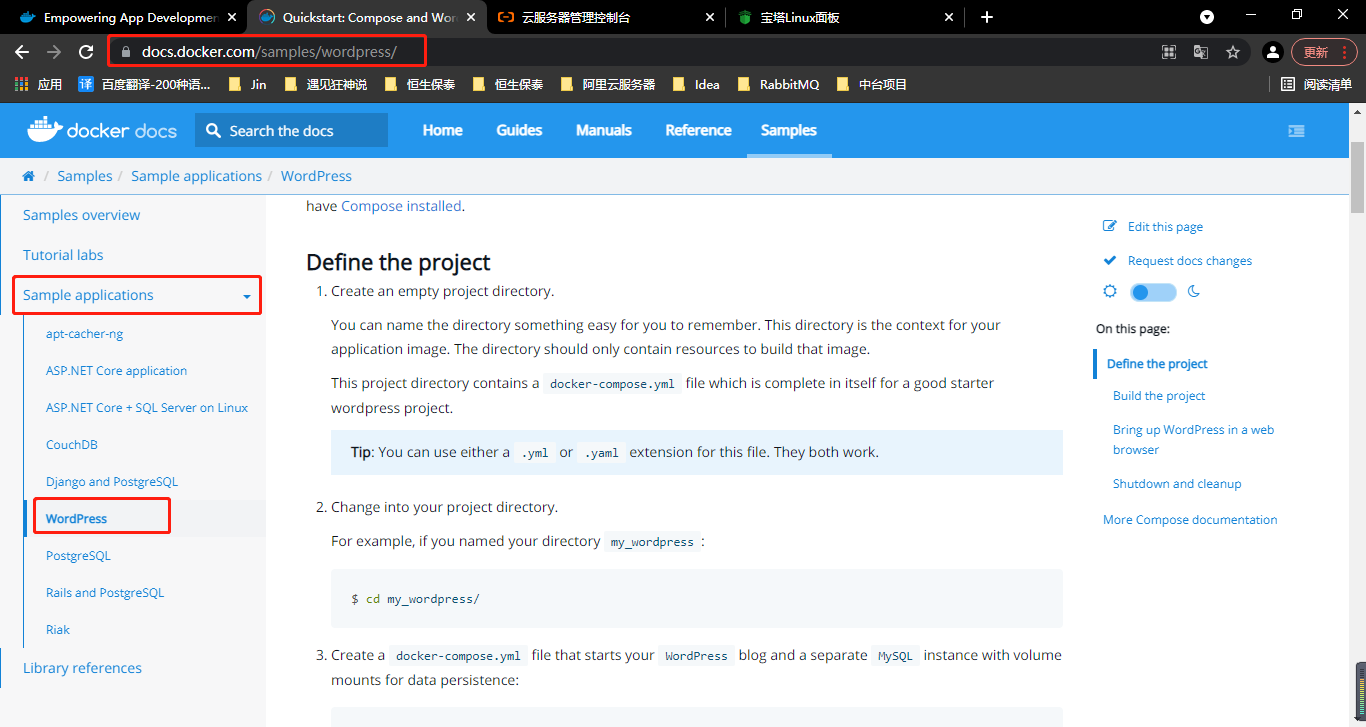This screenshot has width=1366, height=727.
Task: Open Rails and PostgreSQL sample
Action: (x=105, y=593)
